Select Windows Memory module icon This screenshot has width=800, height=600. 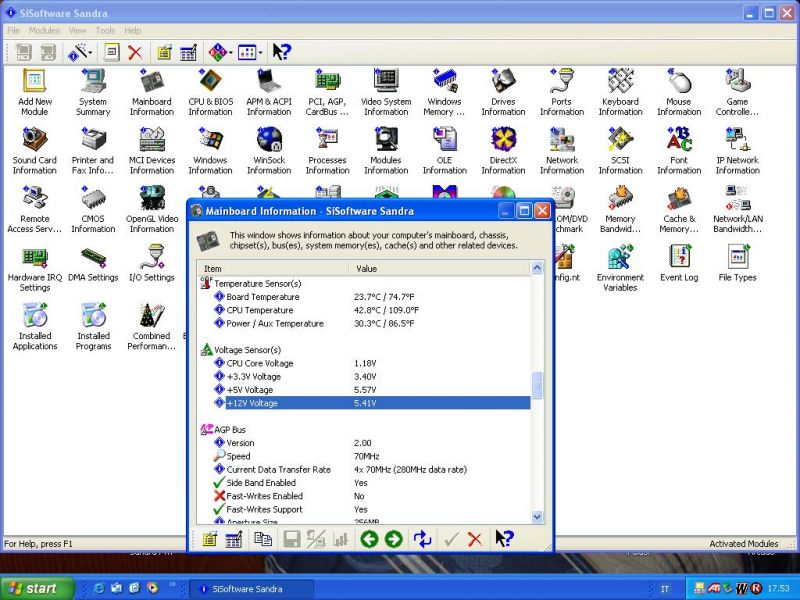tap(444, 93)
